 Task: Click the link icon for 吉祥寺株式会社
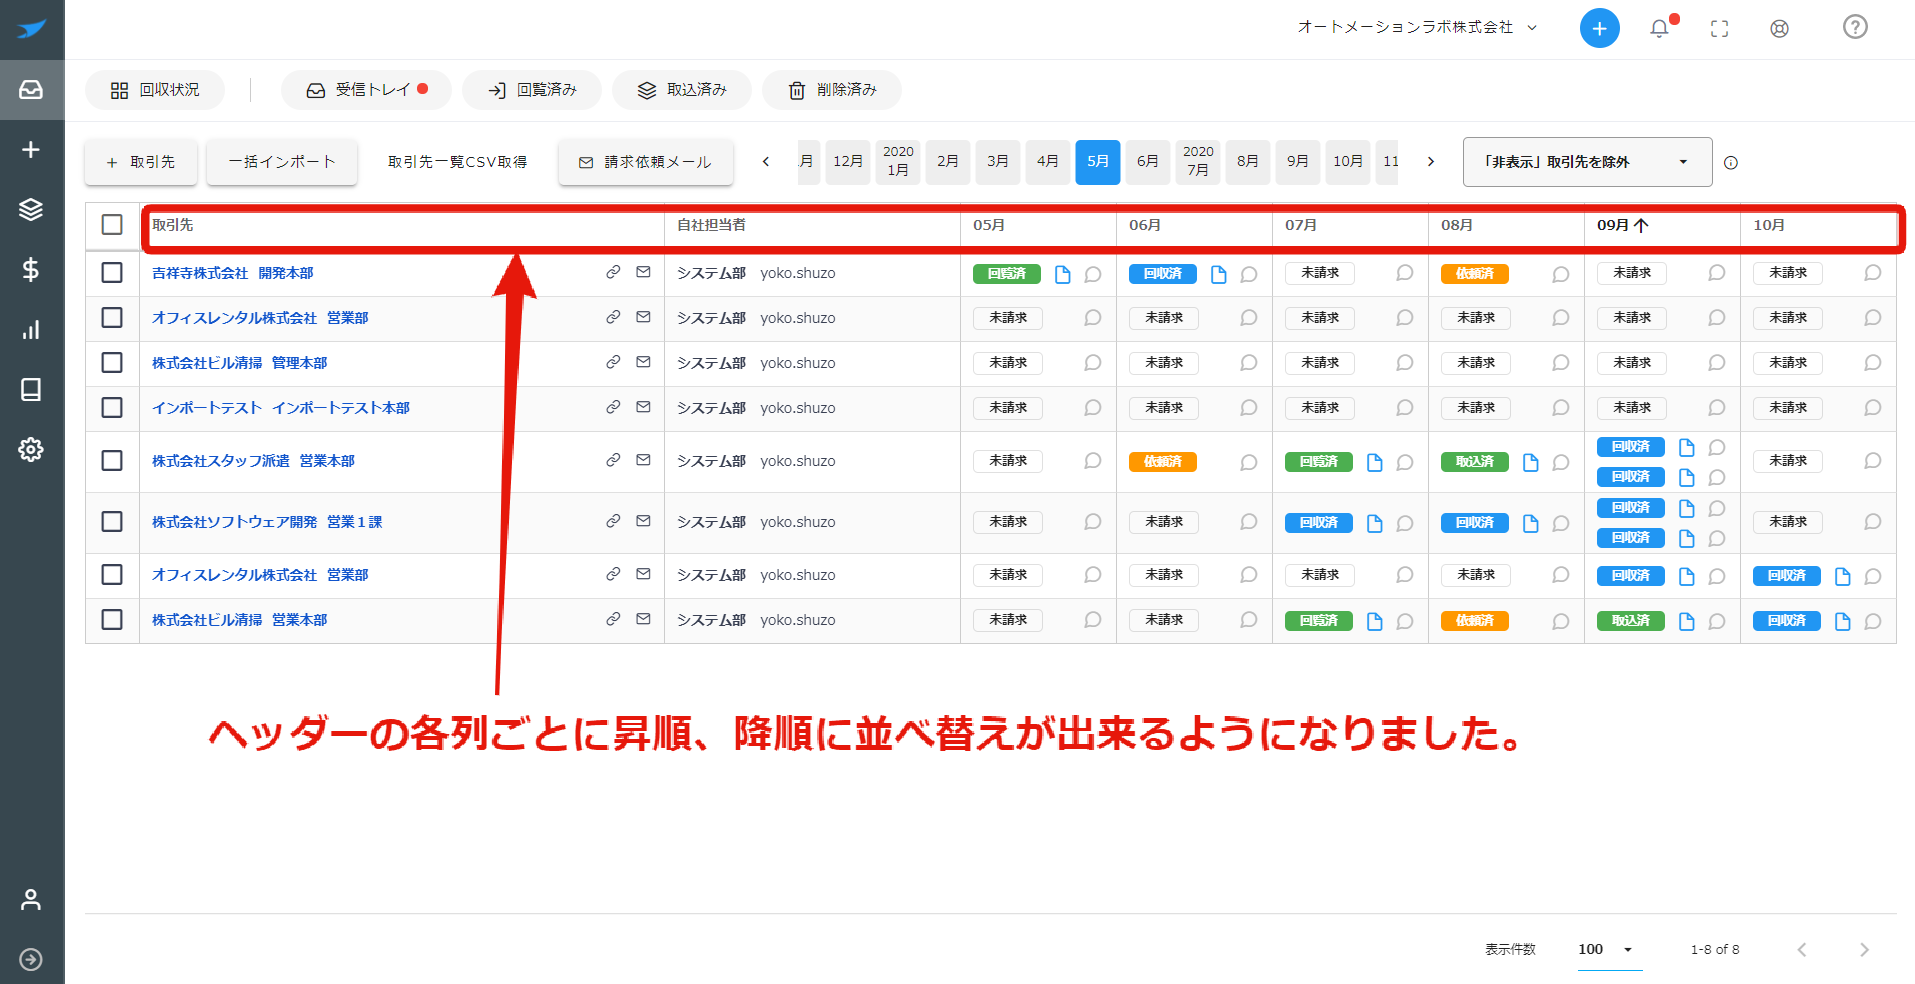pyautogui.click(x=613, y=272)
